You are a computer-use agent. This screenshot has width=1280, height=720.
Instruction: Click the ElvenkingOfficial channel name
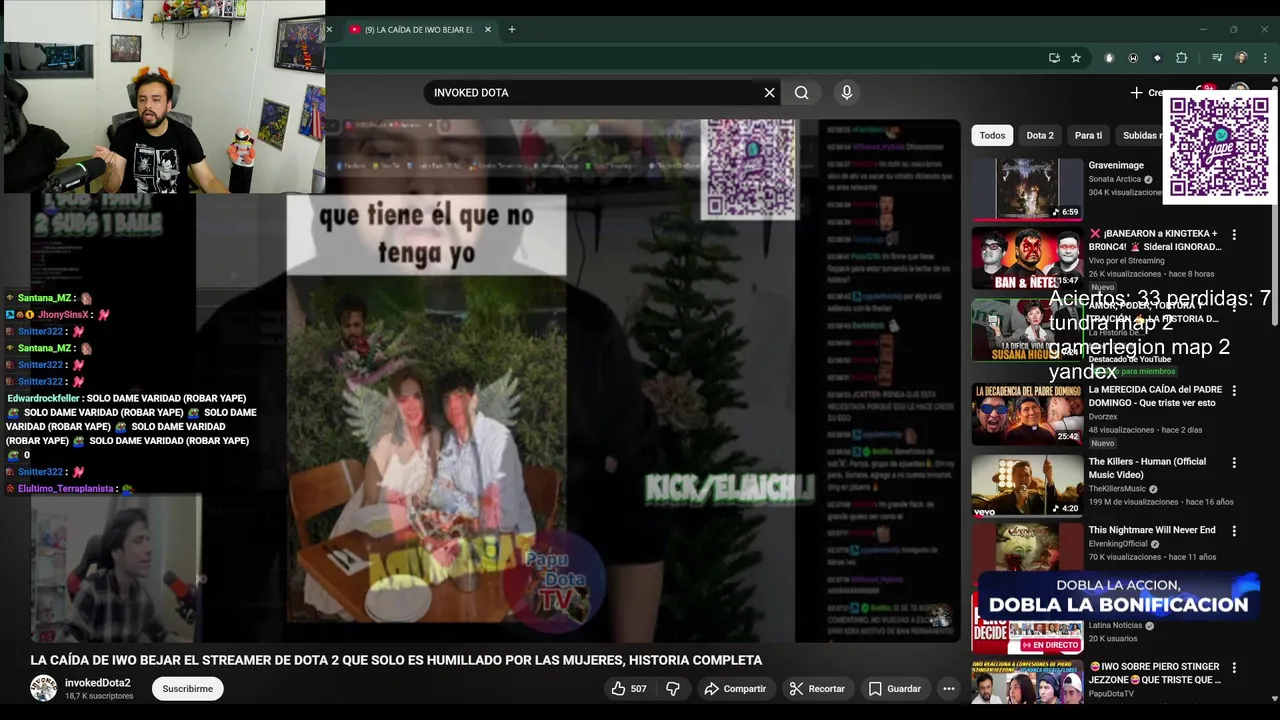click(x=1117, y=544)
